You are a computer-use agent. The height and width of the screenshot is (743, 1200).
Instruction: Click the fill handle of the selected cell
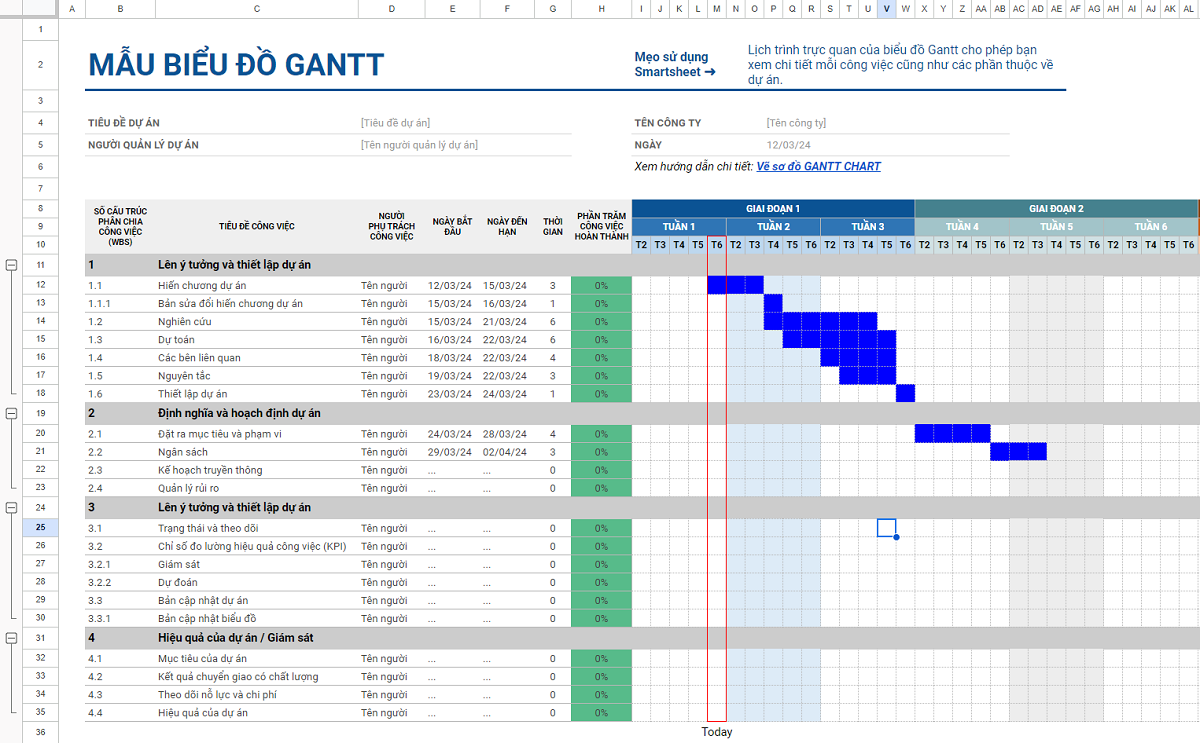click(896, 537)
